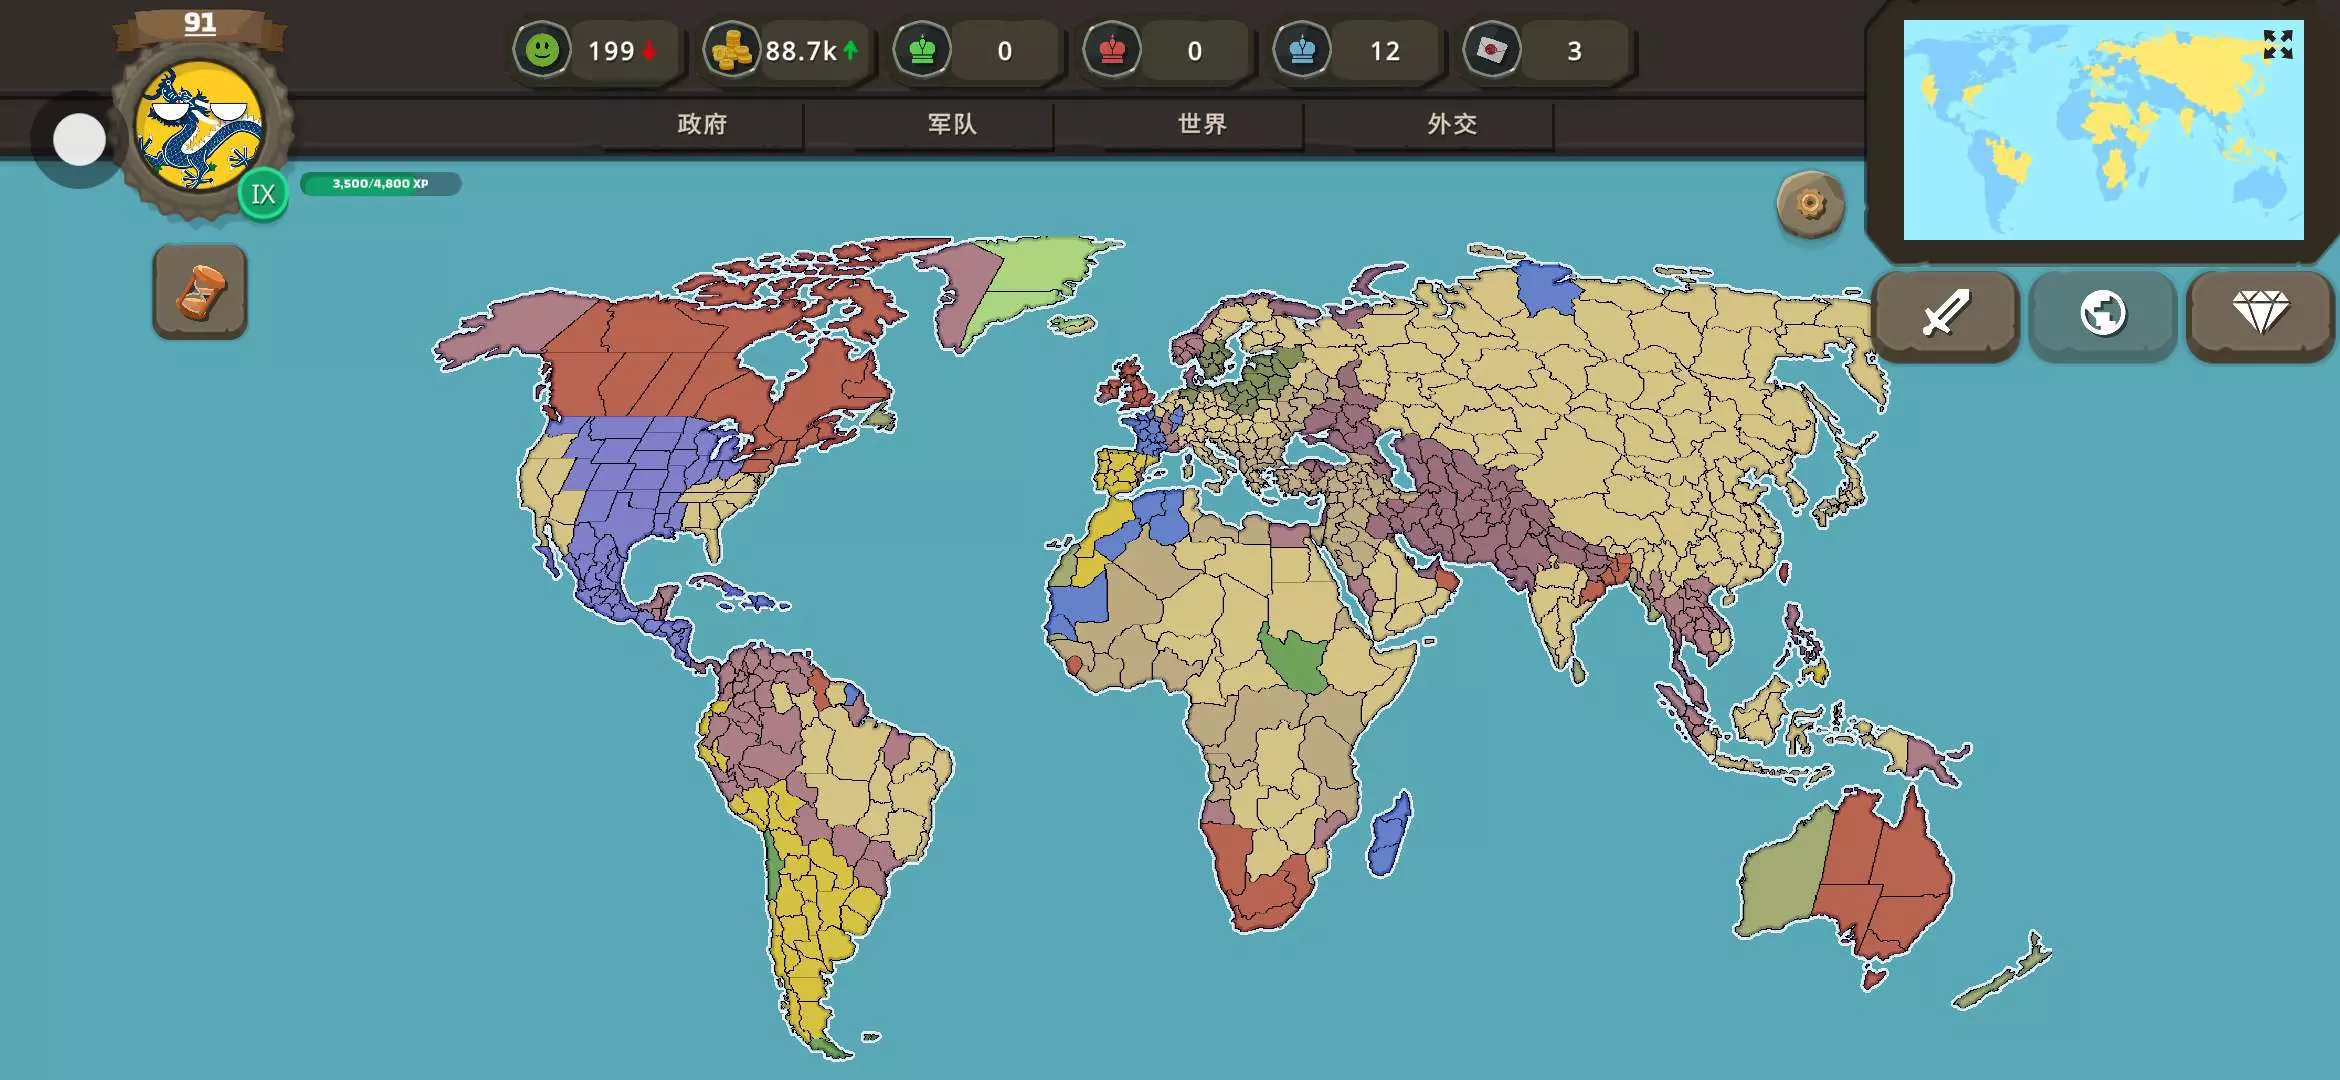This screenshot has width=2340, height=1080.
Task: Click the green XP progress bar
Action: point(380,184)
